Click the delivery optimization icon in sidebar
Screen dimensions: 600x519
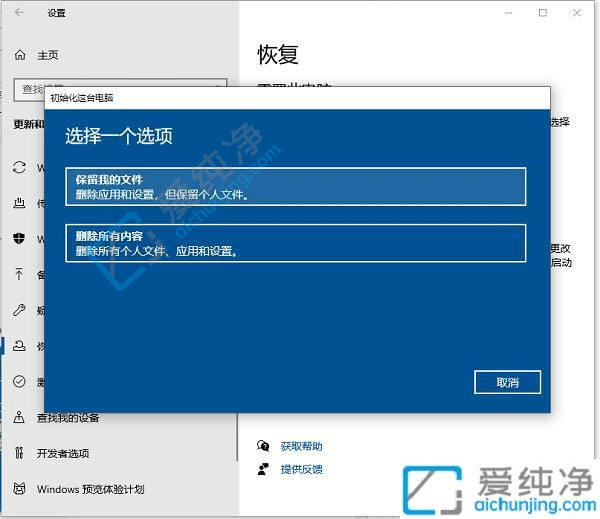point(19,203)
